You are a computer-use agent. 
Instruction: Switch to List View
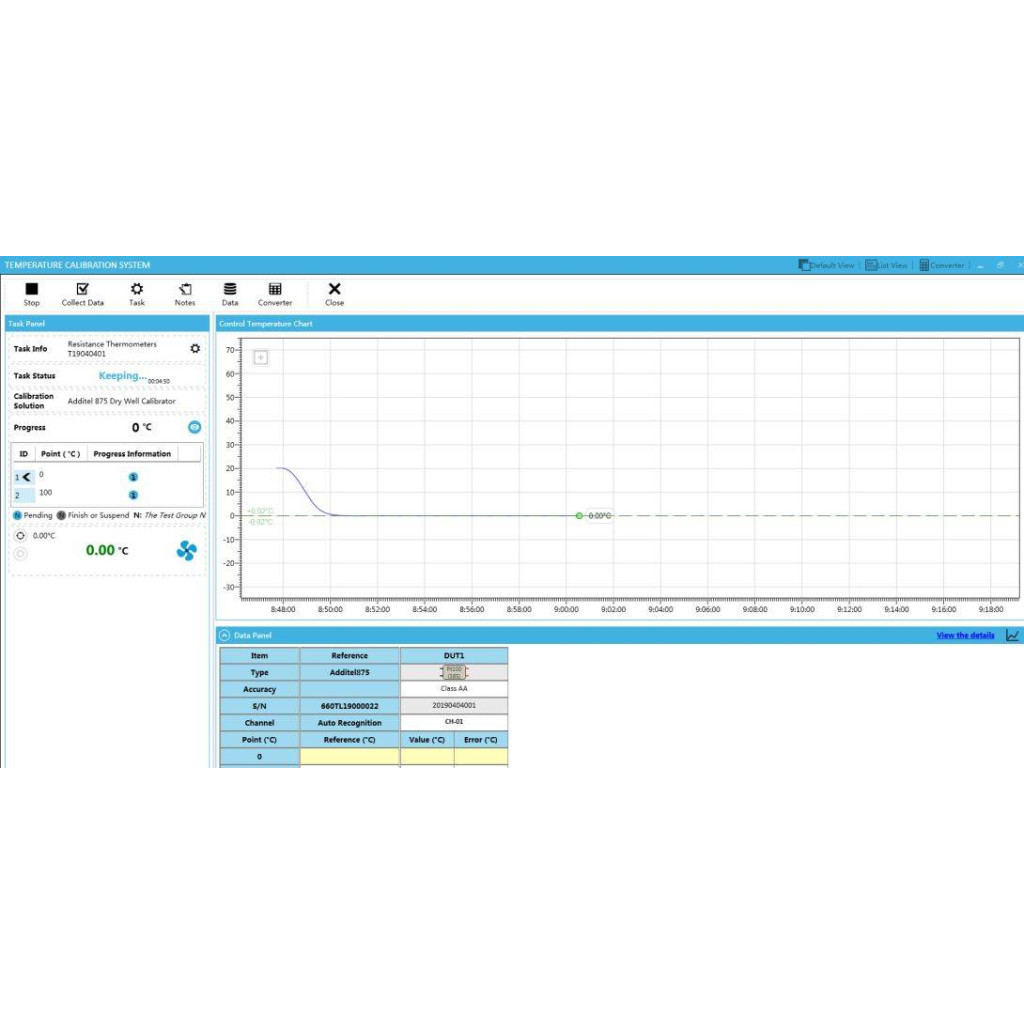point(886,265)
